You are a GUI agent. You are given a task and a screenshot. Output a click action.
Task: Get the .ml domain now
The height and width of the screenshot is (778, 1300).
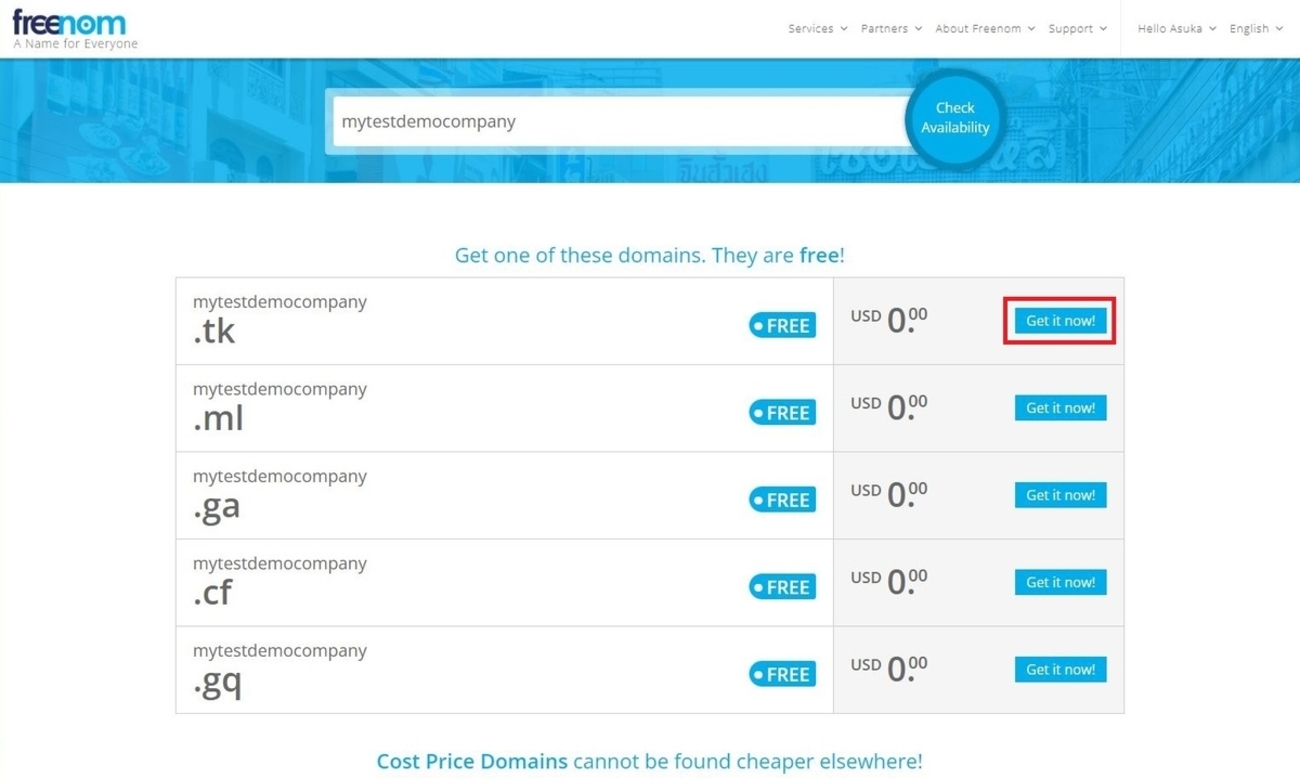(1060, 408)
